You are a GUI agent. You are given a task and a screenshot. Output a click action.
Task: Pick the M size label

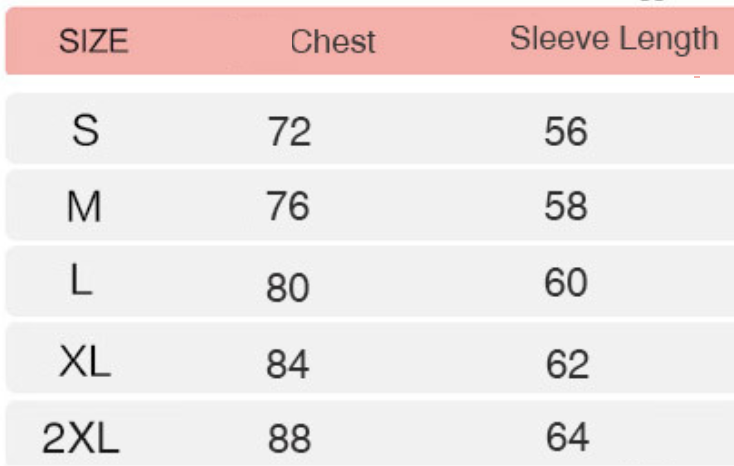(x=86, y=207)
